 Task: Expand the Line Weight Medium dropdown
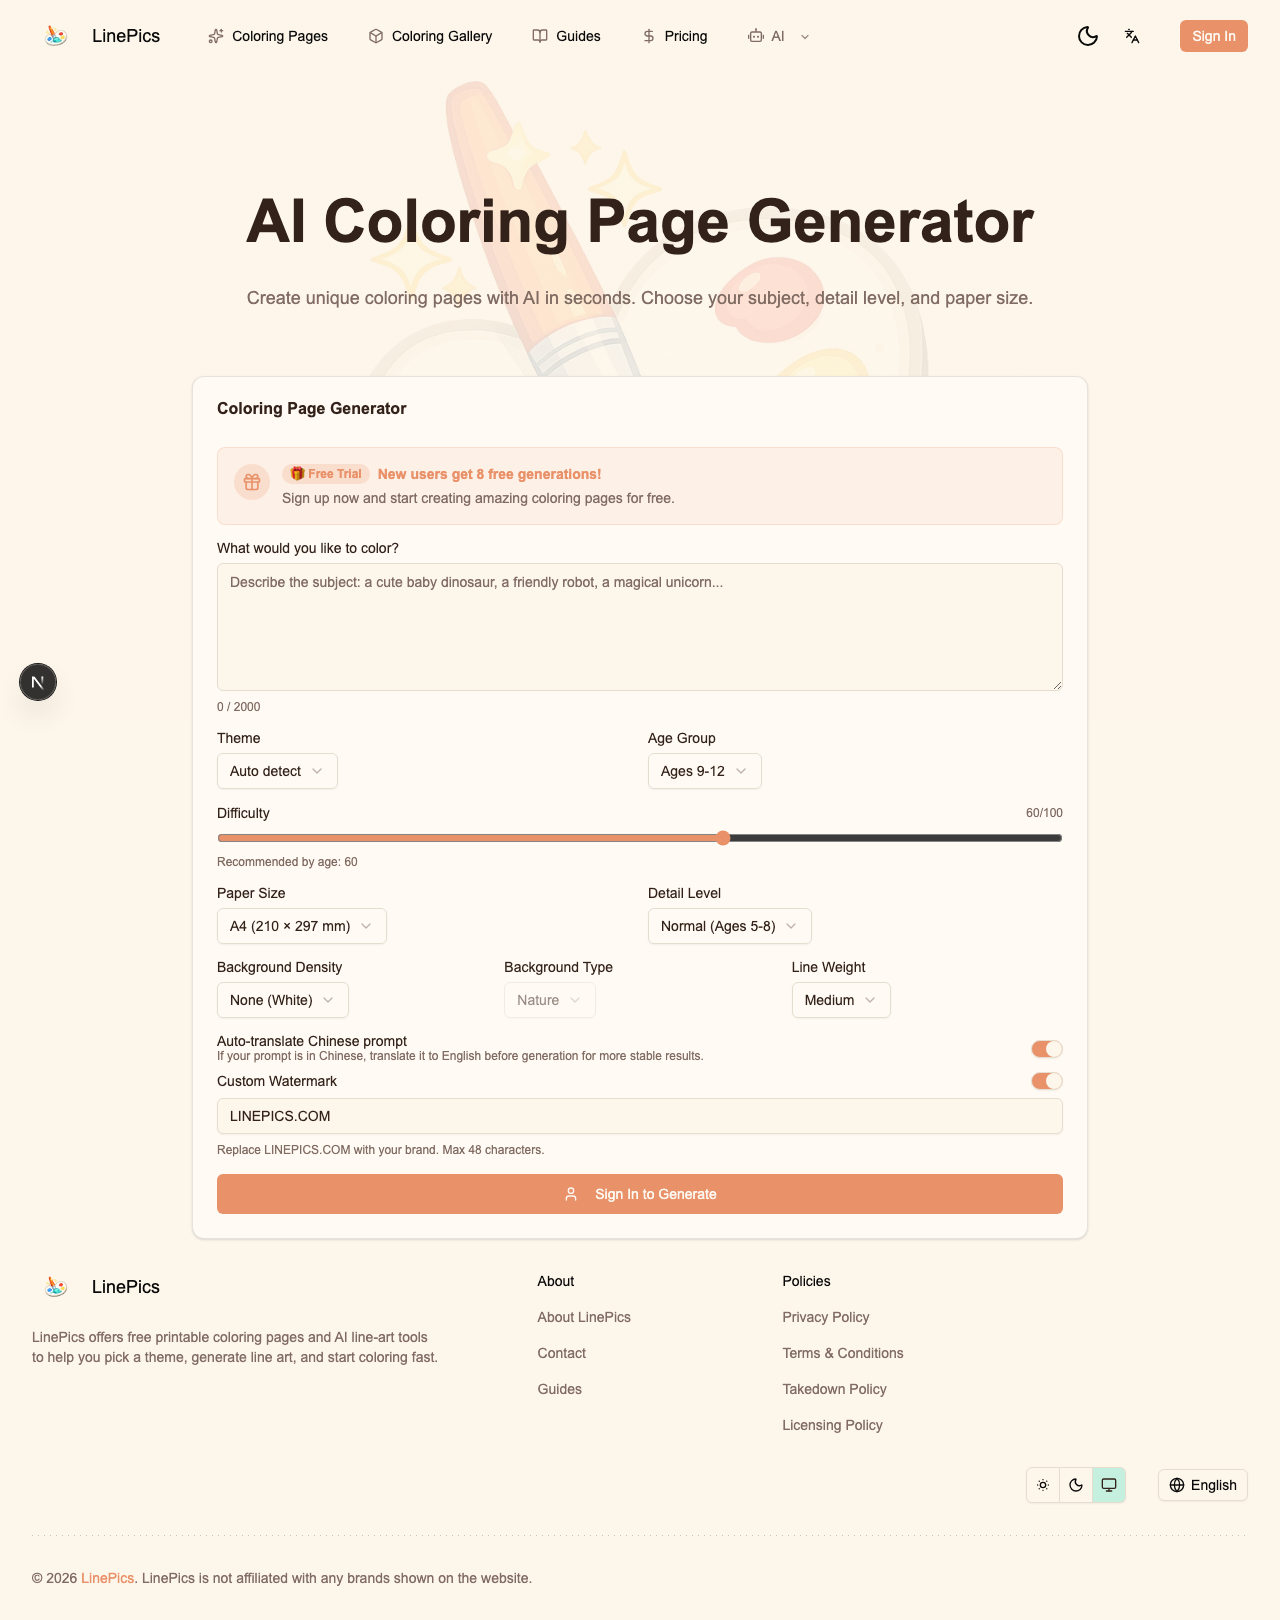[840, 1000]
